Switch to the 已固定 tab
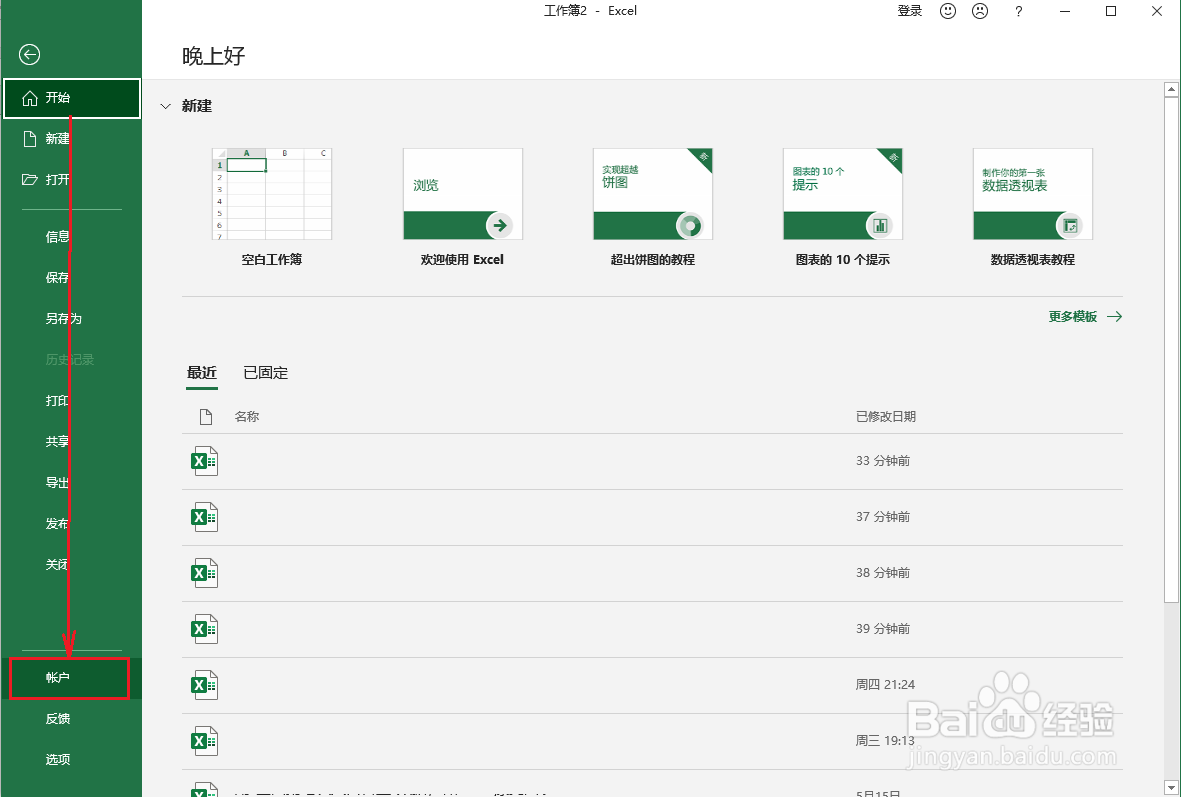 click(x=266, y=373)
